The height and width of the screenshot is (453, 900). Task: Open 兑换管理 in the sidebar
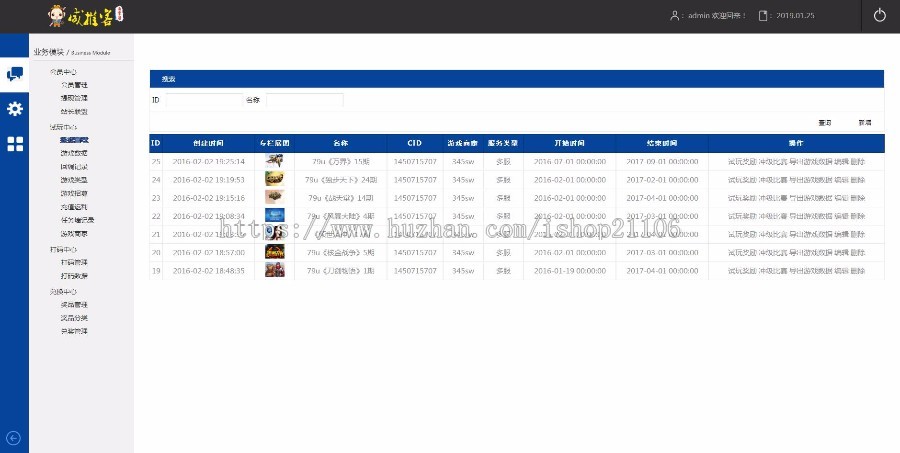point(74,331)
